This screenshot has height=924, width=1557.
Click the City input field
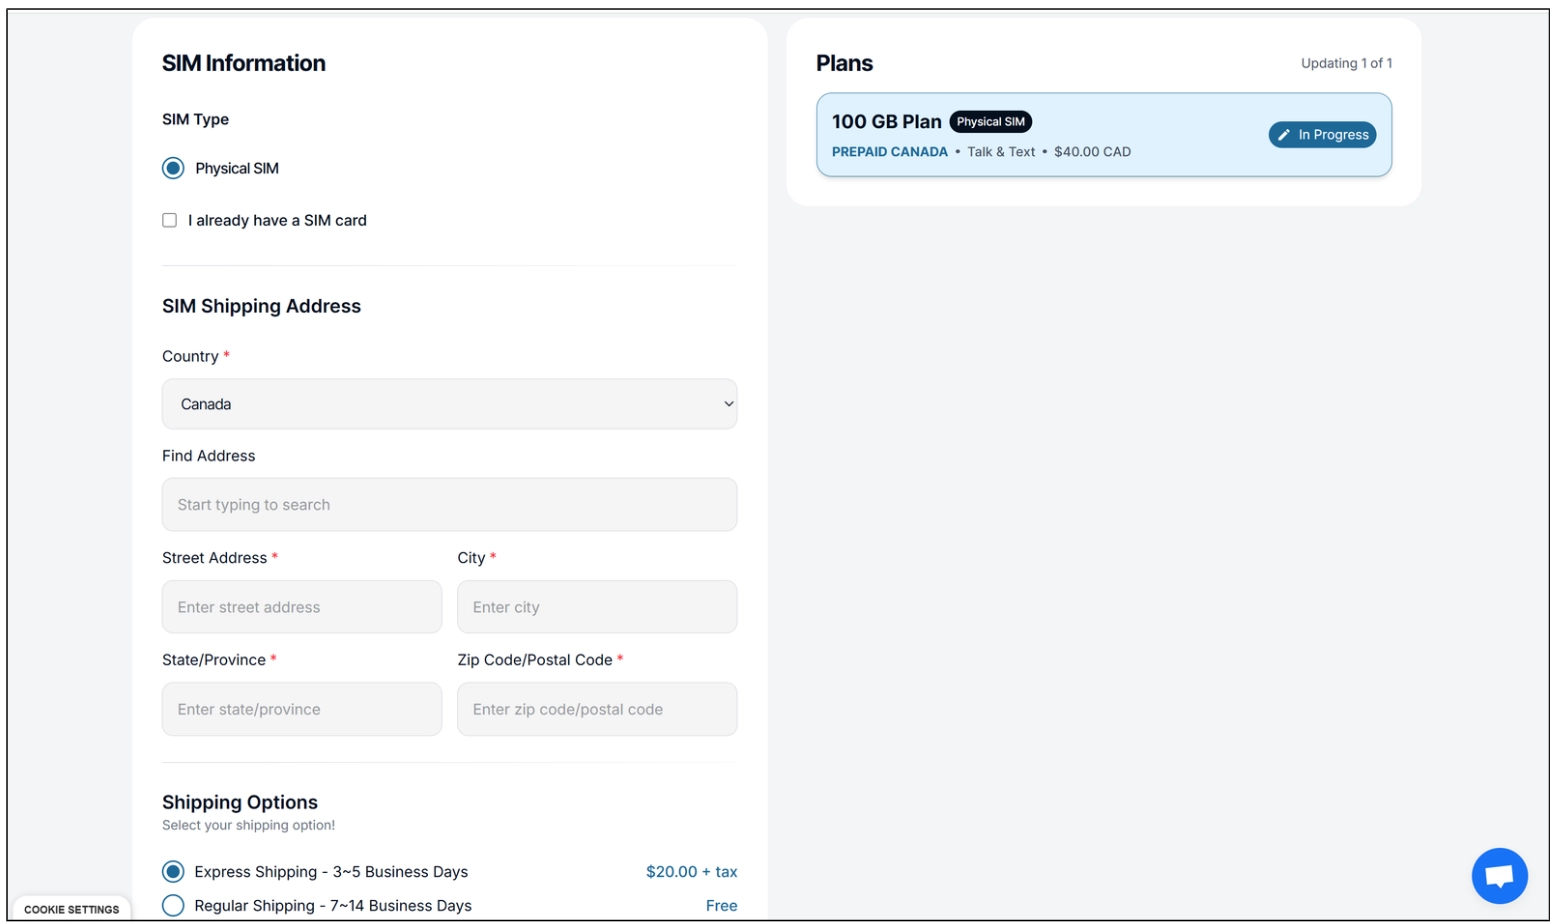(x=596, y=607)
